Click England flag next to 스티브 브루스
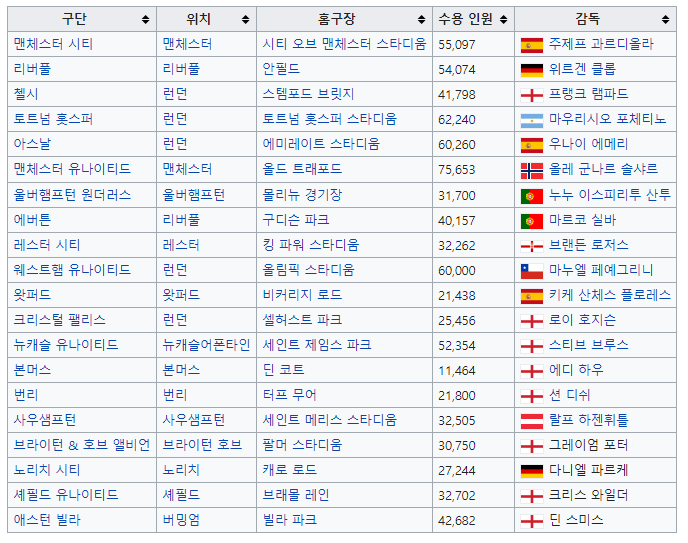The image size is (688, 543). pyautogui.click(x=532, y=347)
